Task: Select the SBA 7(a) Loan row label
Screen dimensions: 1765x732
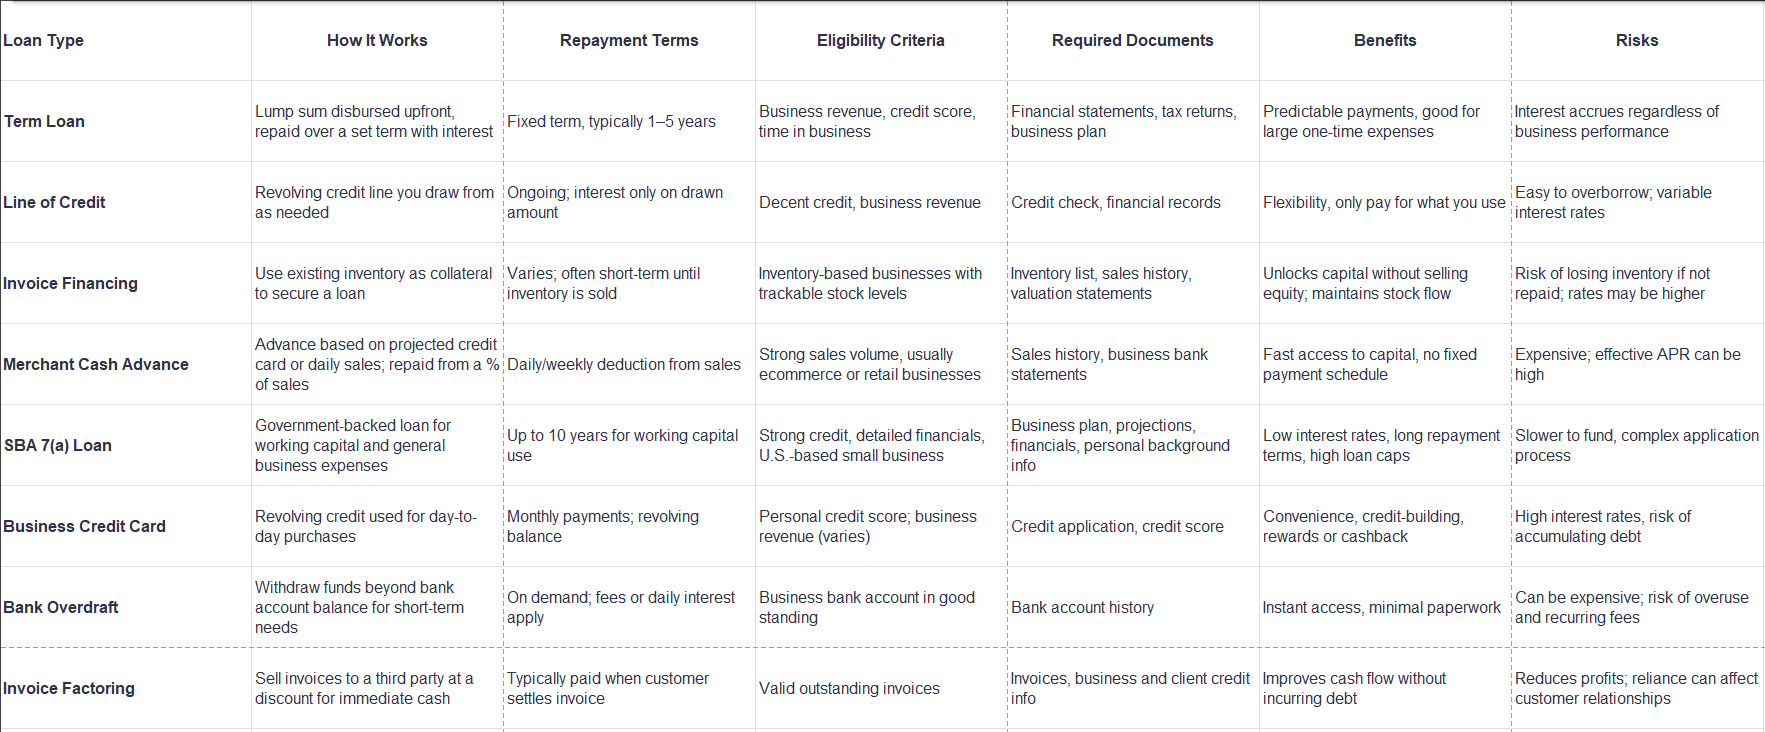Action: [58, 446]
